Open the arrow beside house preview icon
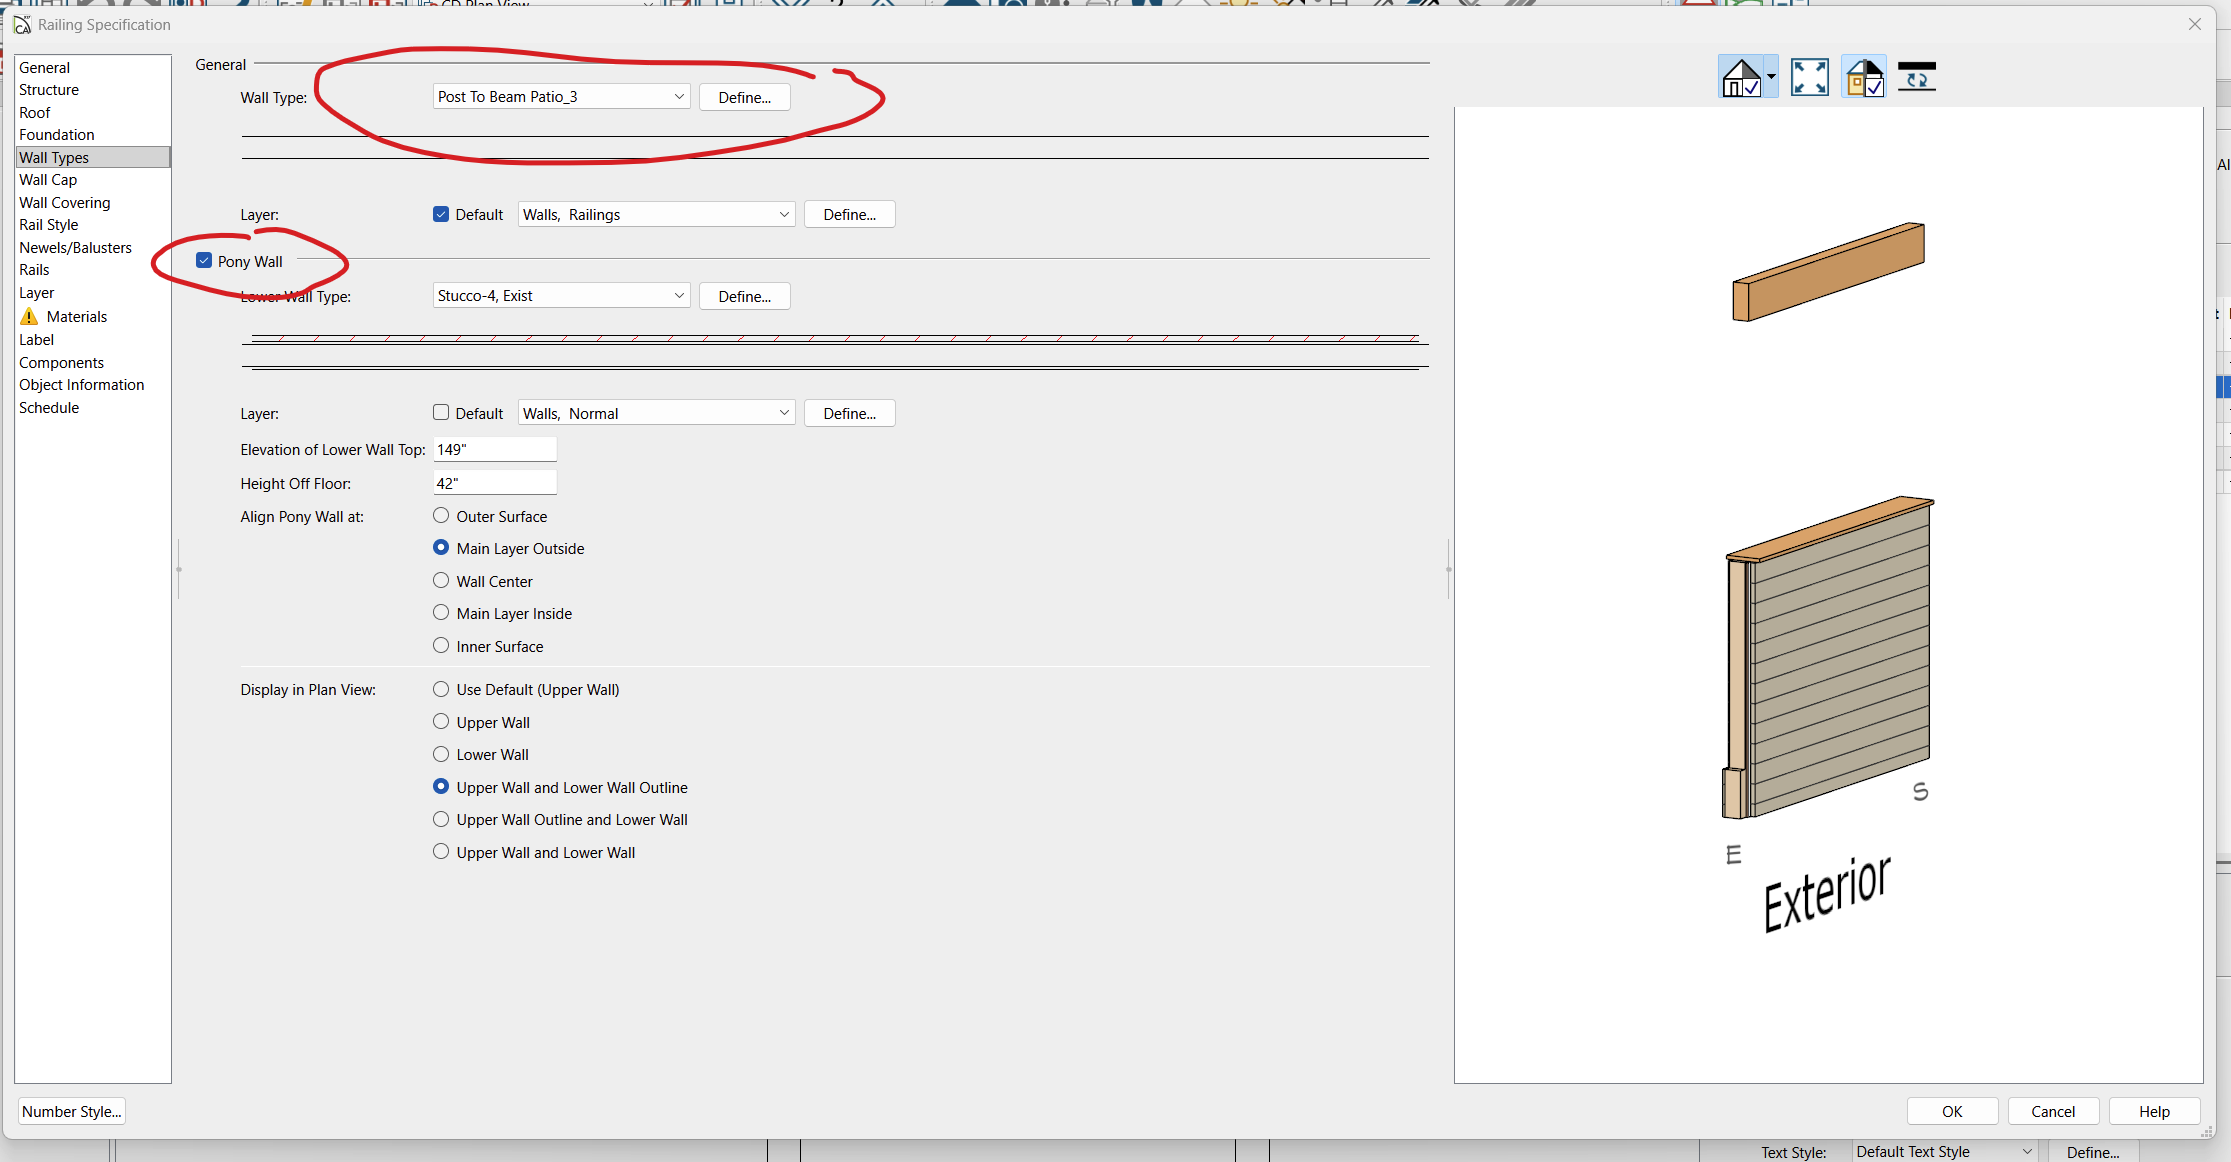 tap(1771, 77)
